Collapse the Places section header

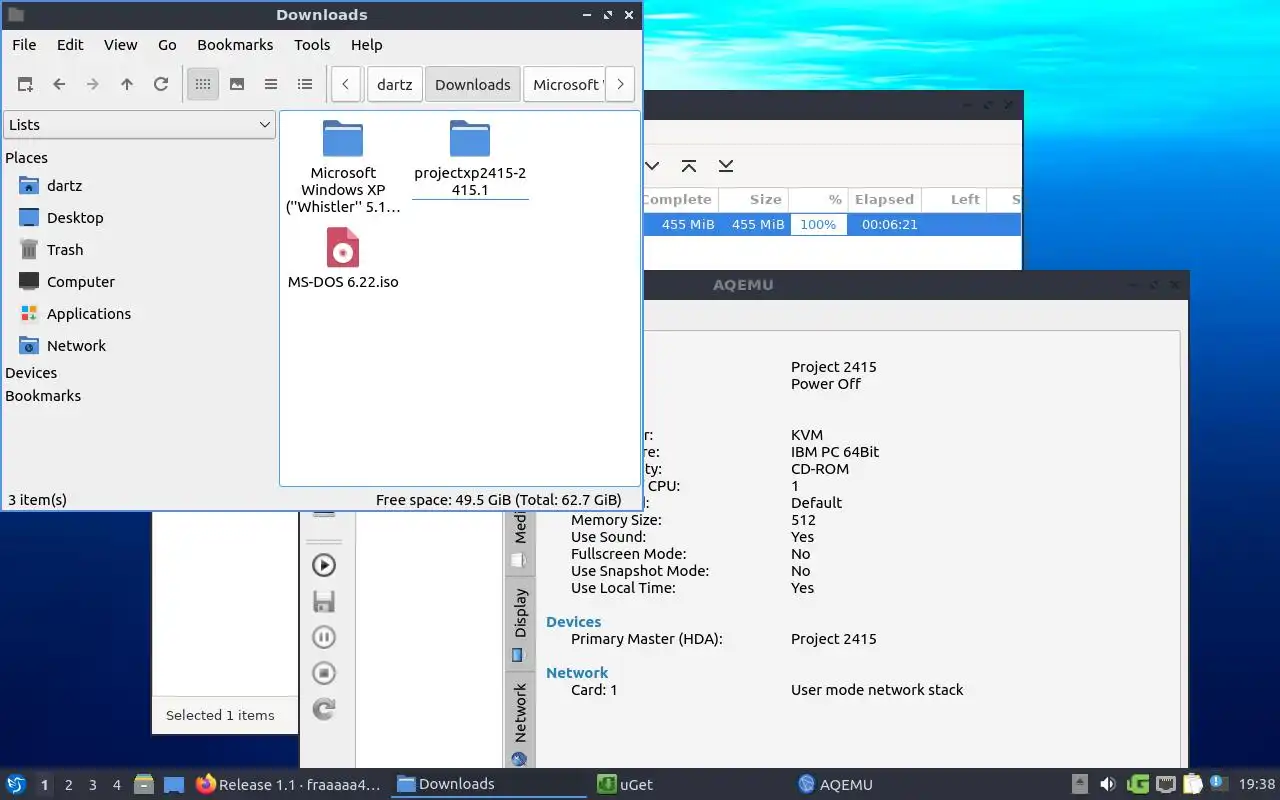click(x=26, y=158)
